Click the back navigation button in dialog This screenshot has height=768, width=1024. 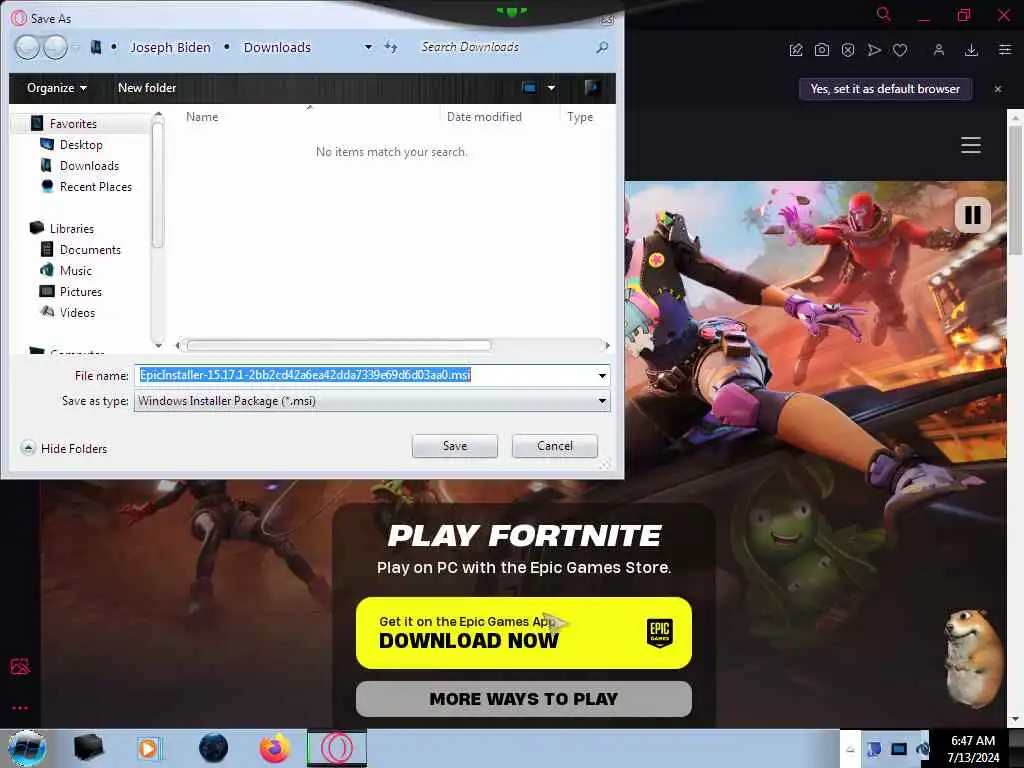[27, 47]
